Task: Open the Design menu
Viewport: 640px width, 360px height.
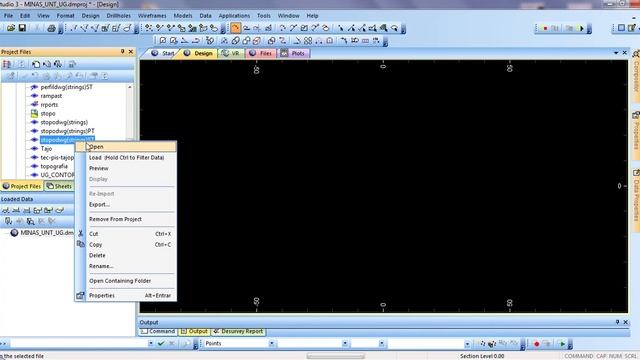Action: point(90,16)
